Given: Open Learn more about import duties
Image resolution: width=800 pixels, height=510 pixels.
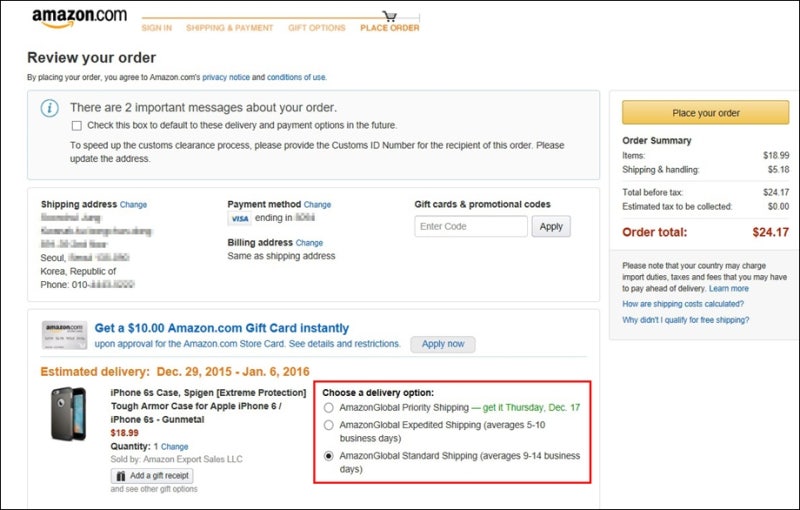Looking at the screenshot, I should coord(729,289).
